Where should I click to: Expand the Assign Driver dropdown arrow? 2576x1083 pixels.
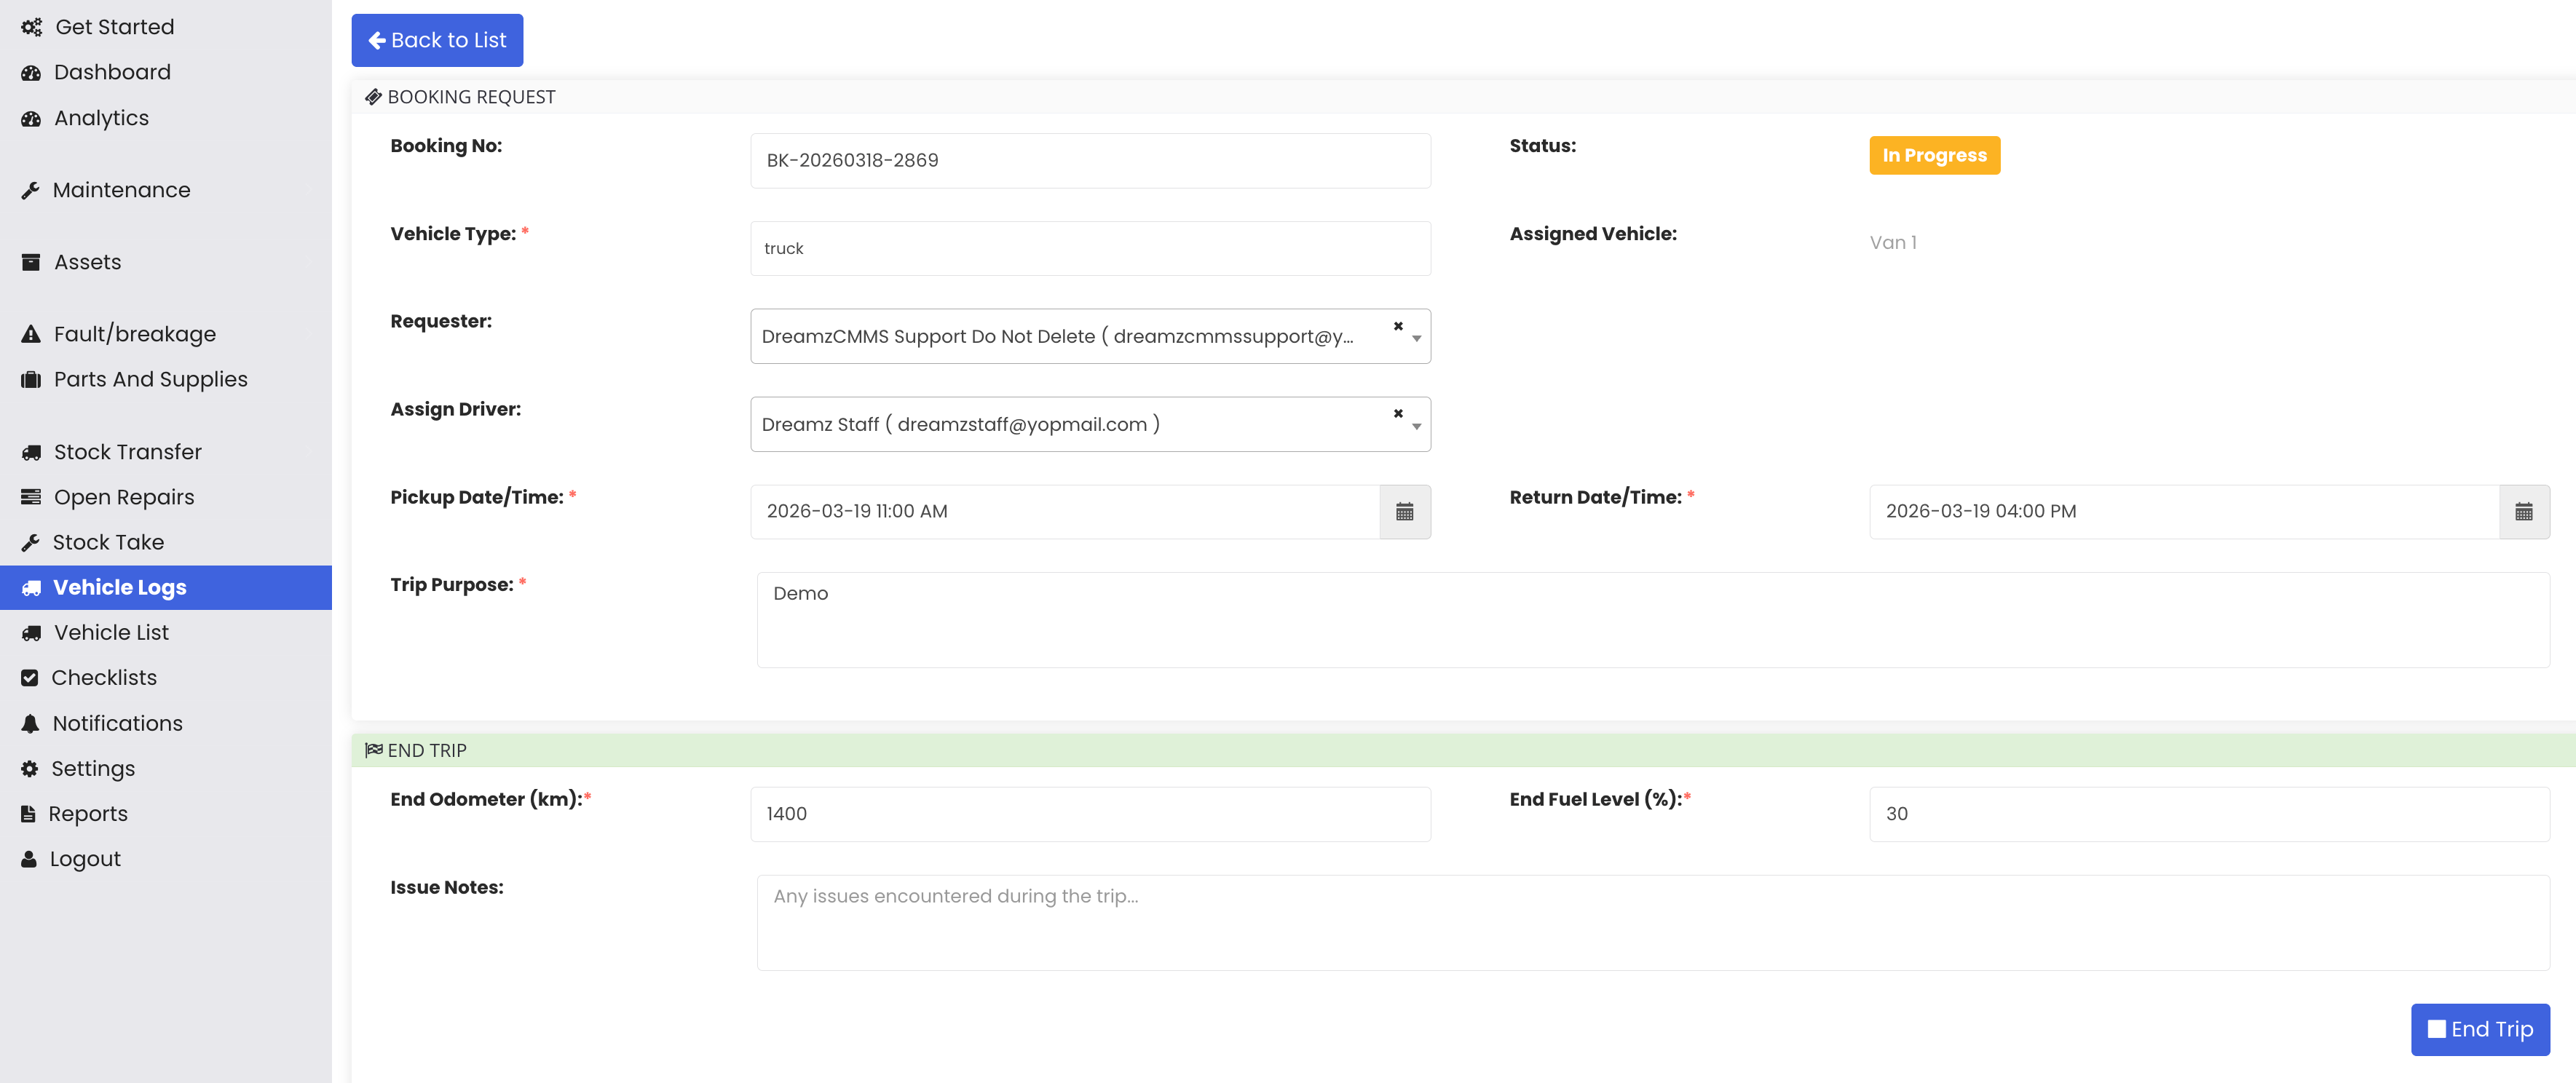pyautogui.click(x=1416, y=426)
